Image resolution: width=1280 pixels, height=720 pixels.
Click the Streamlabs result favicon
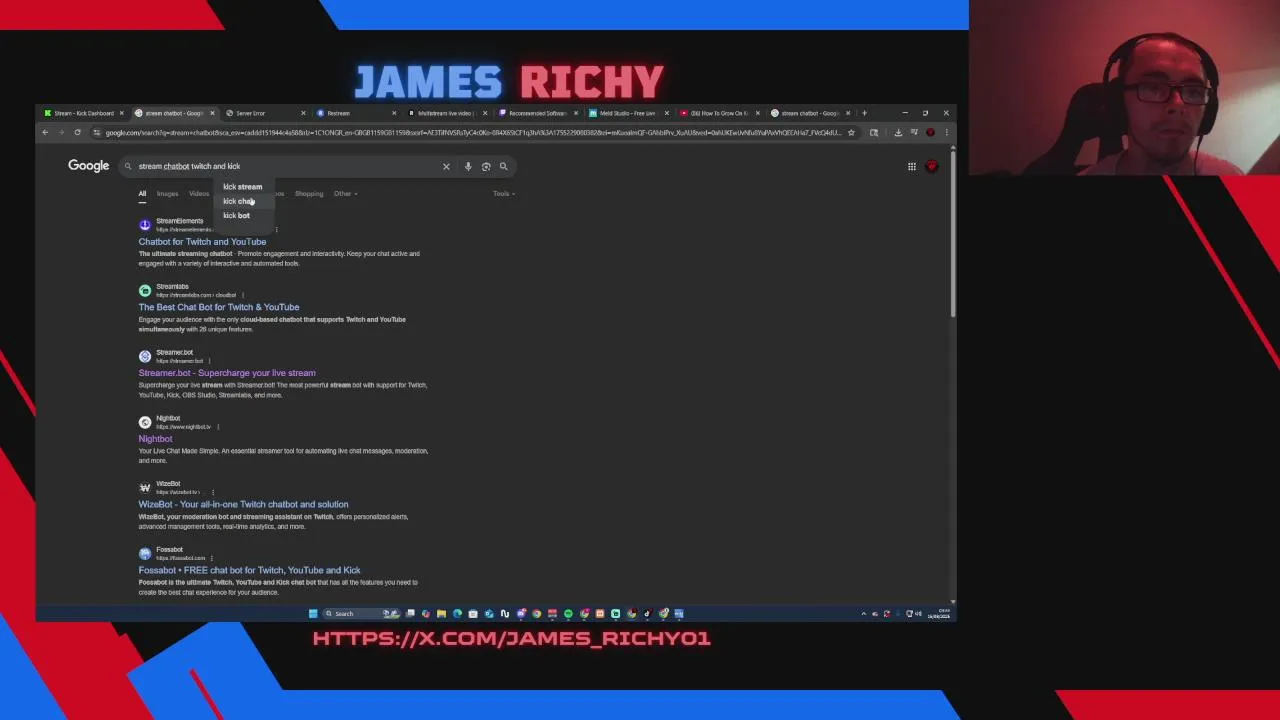[x=145, y=291]
